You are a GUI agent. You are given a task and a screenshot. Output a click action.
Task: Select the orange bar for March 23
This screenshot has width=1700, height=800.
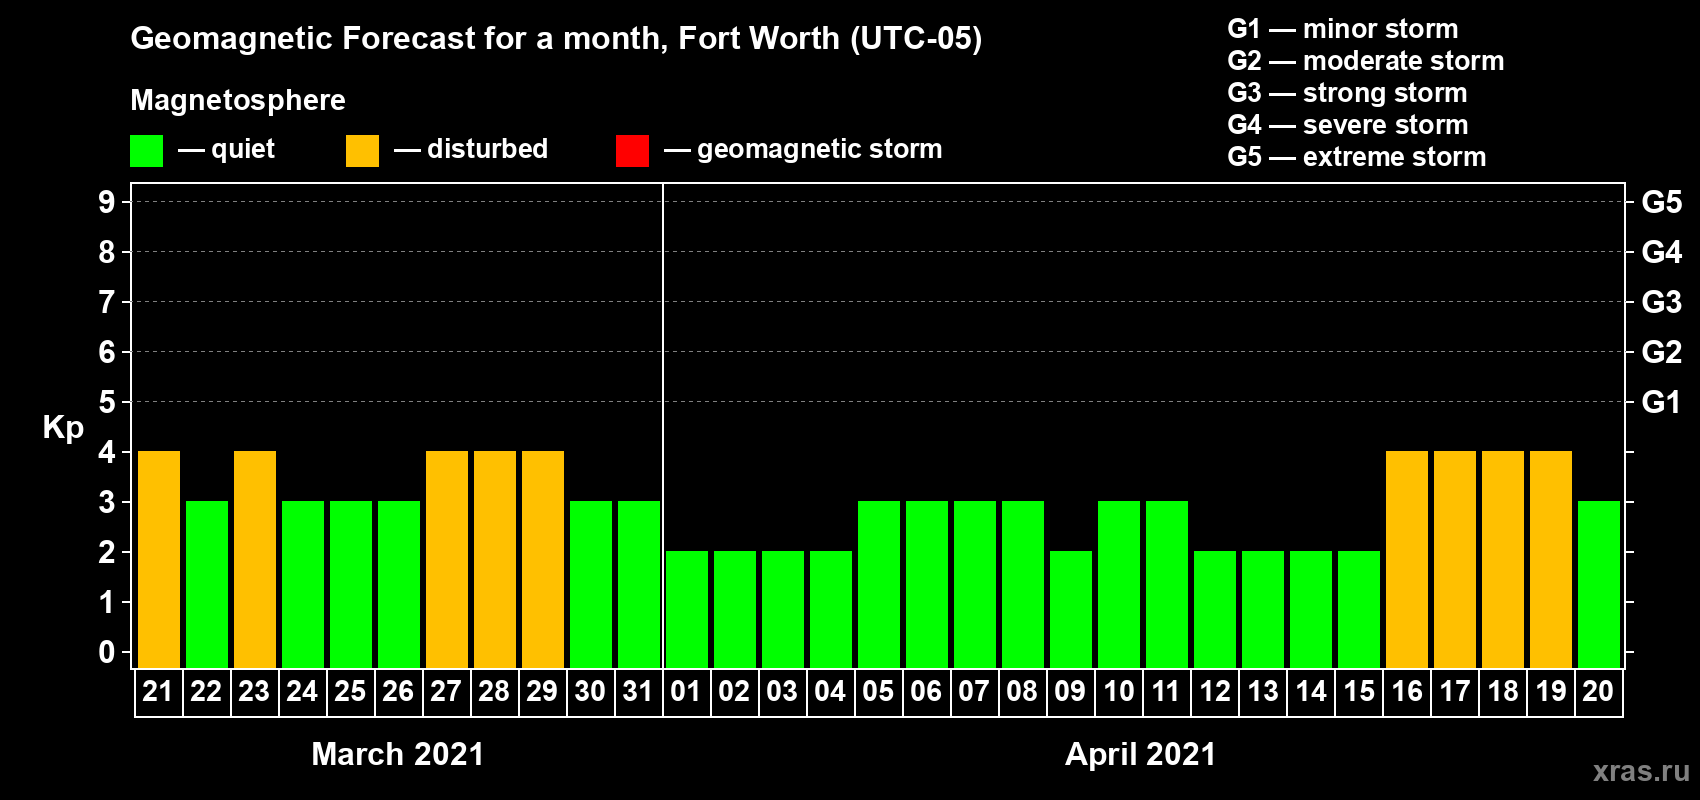click(x=255, y=559)
